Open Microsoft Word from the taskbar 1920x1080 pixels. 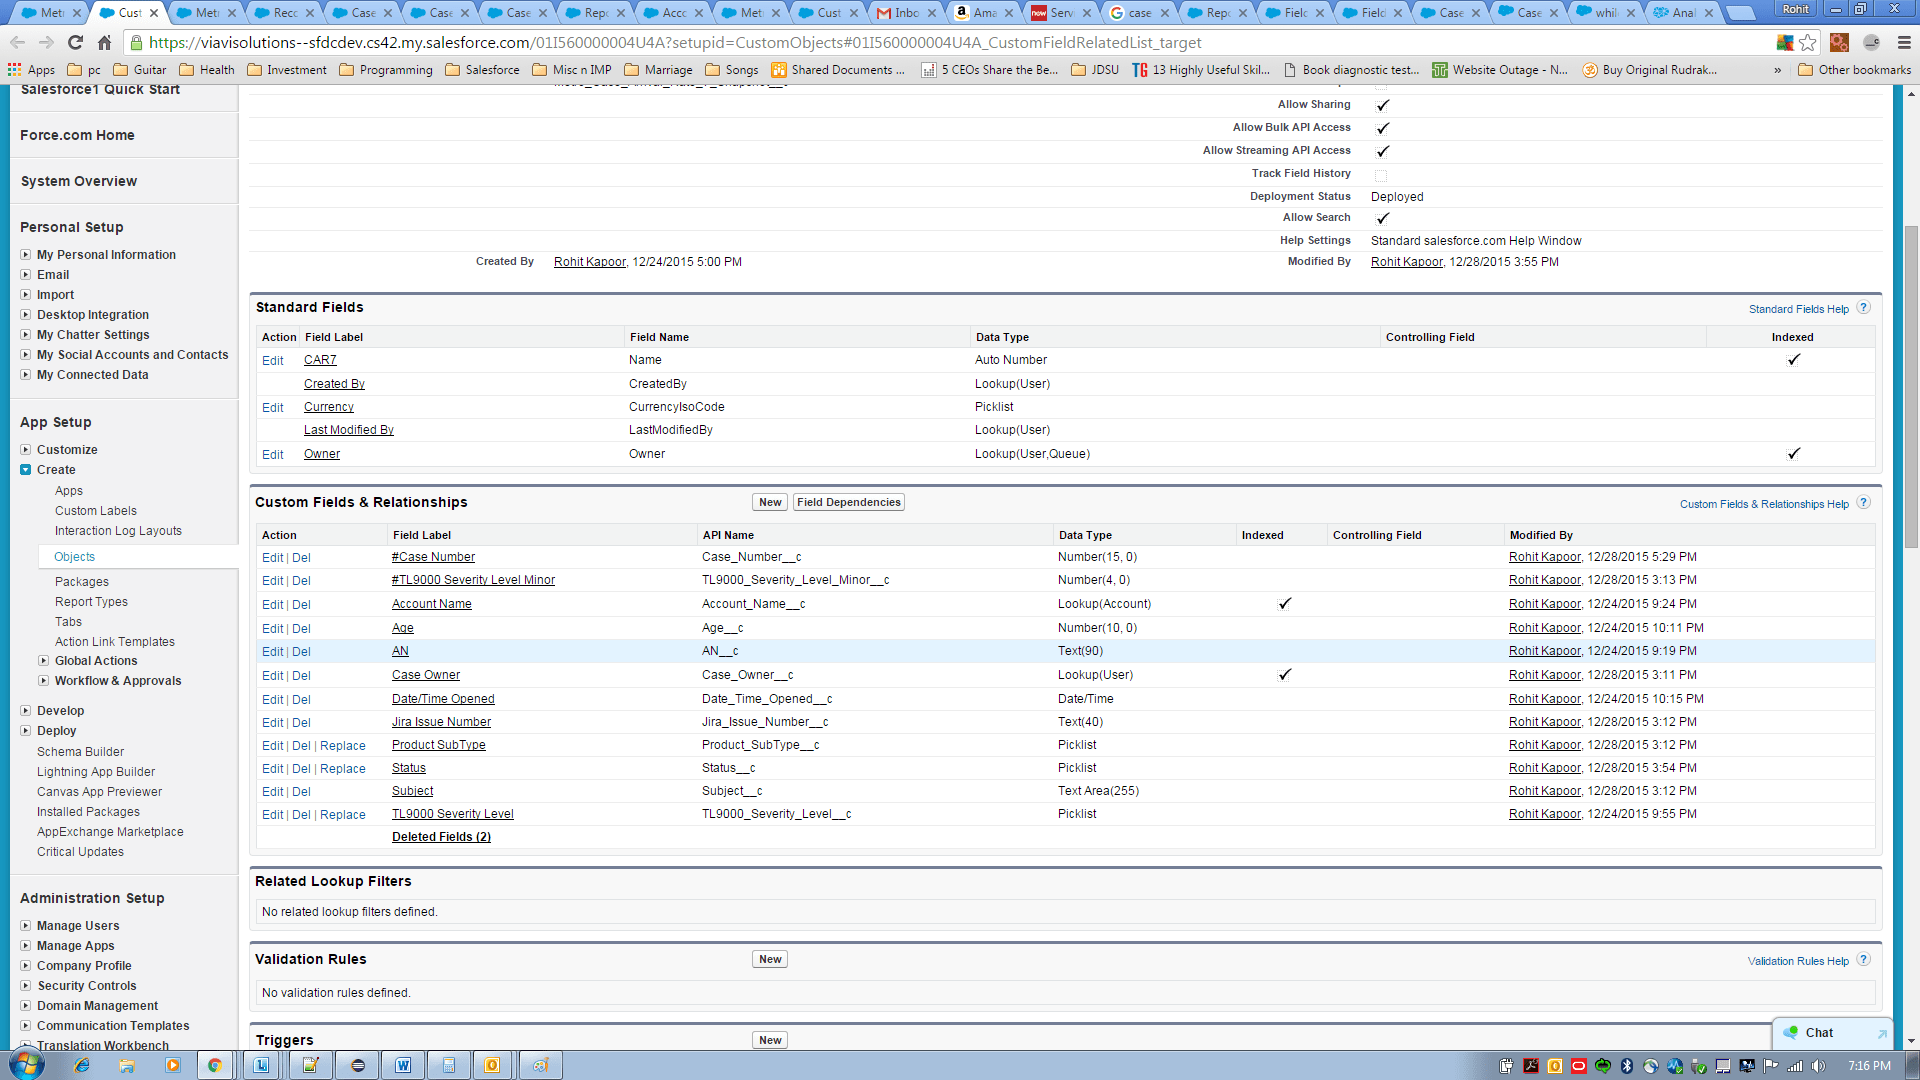[403, 1065]
